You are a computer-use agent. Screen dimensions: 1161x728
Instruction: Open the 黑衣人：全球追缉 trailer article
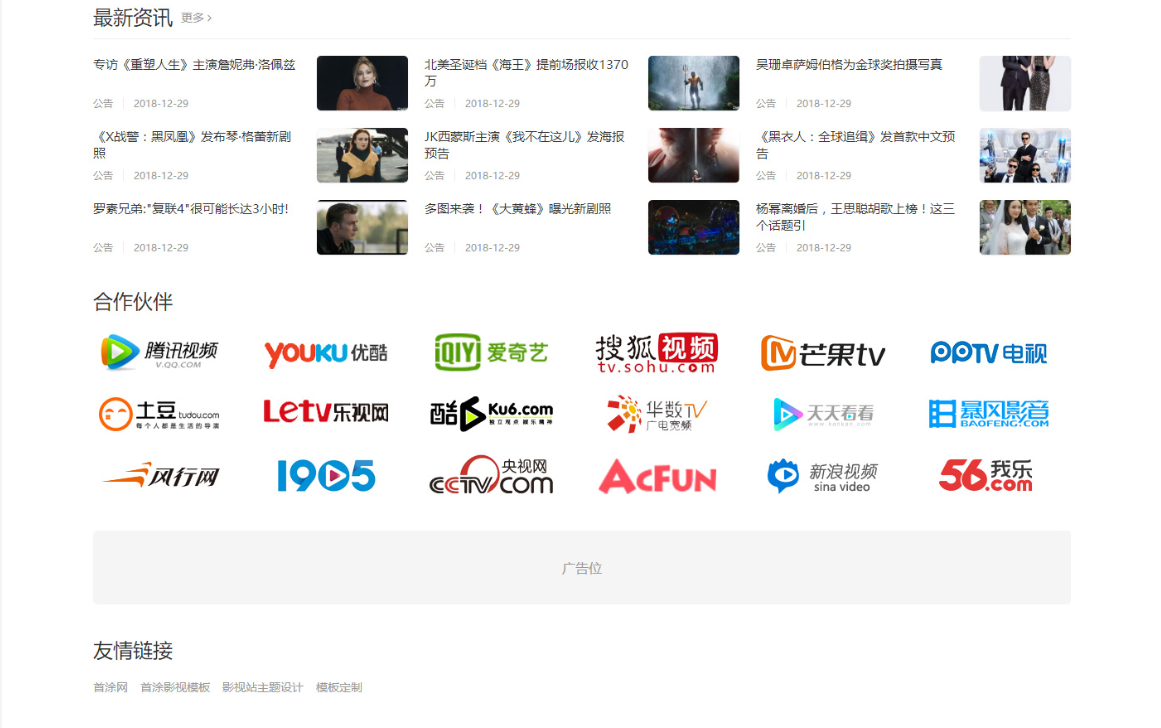click(855, 144)
